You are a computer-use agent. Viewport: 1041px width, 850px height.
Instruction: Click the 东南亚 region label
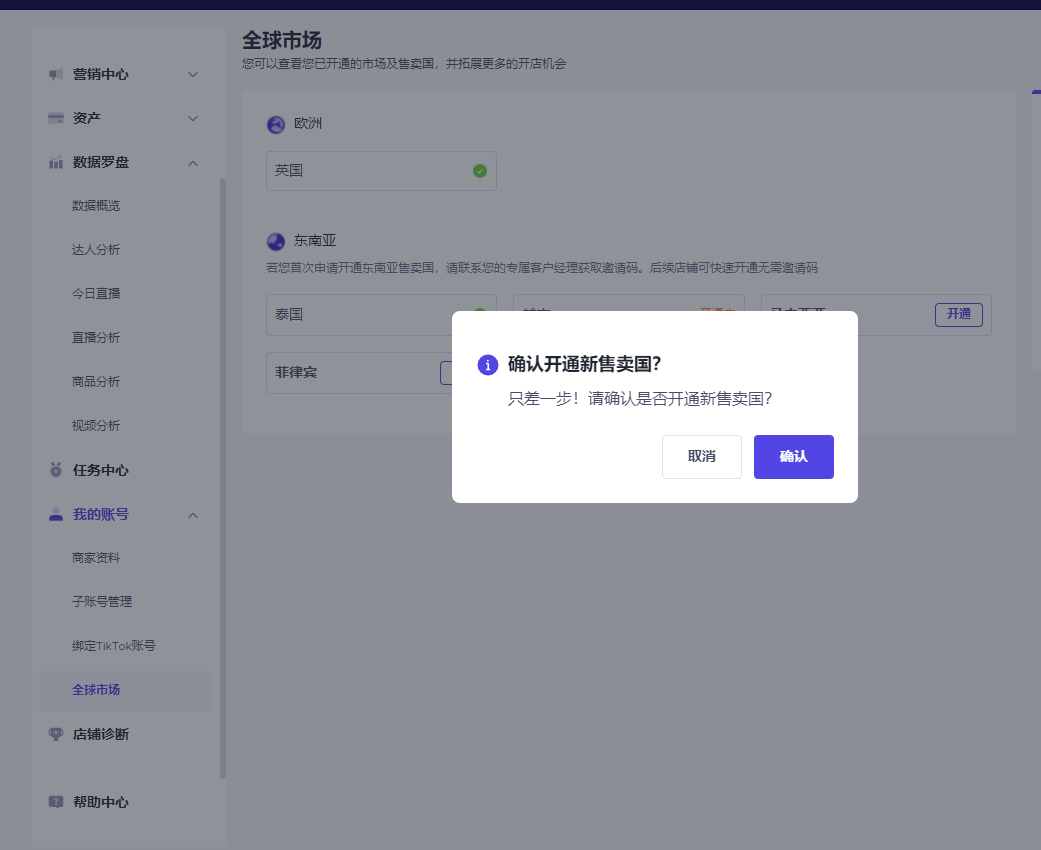click(315, 241)
